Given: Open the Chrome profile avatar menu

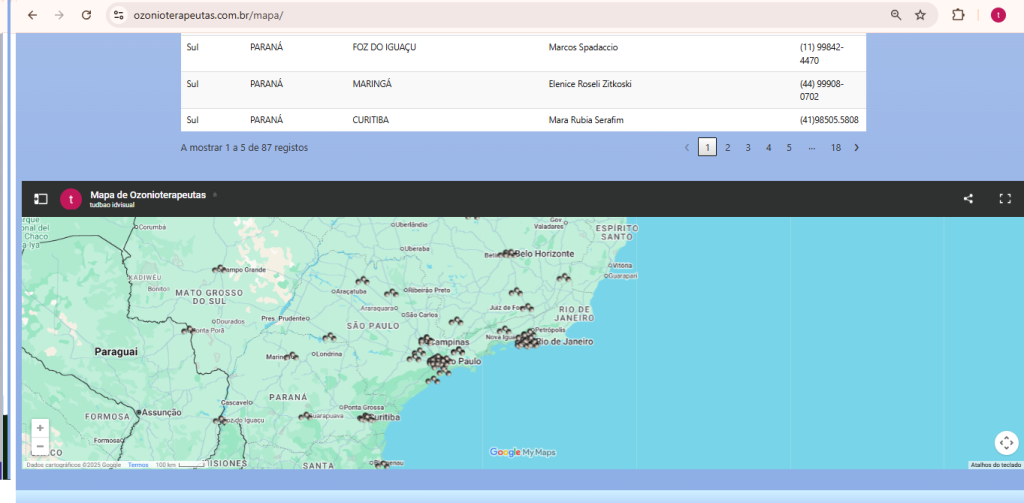Looking at the screenshot, I should pyautogui.click(x=997, y=15).
